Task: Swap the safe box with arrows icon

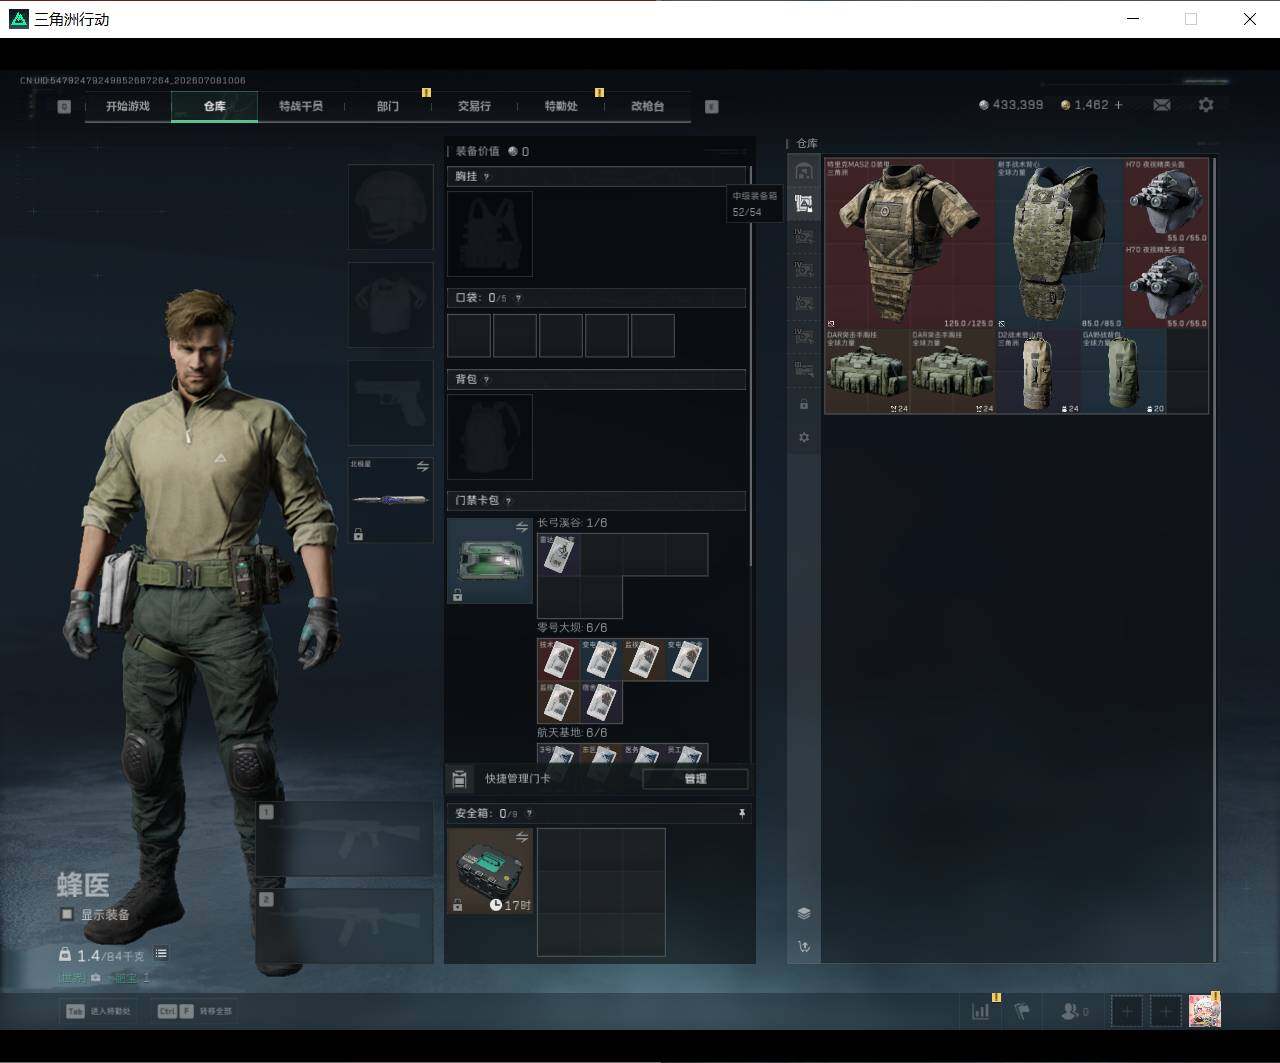Action: click(522, 837)
